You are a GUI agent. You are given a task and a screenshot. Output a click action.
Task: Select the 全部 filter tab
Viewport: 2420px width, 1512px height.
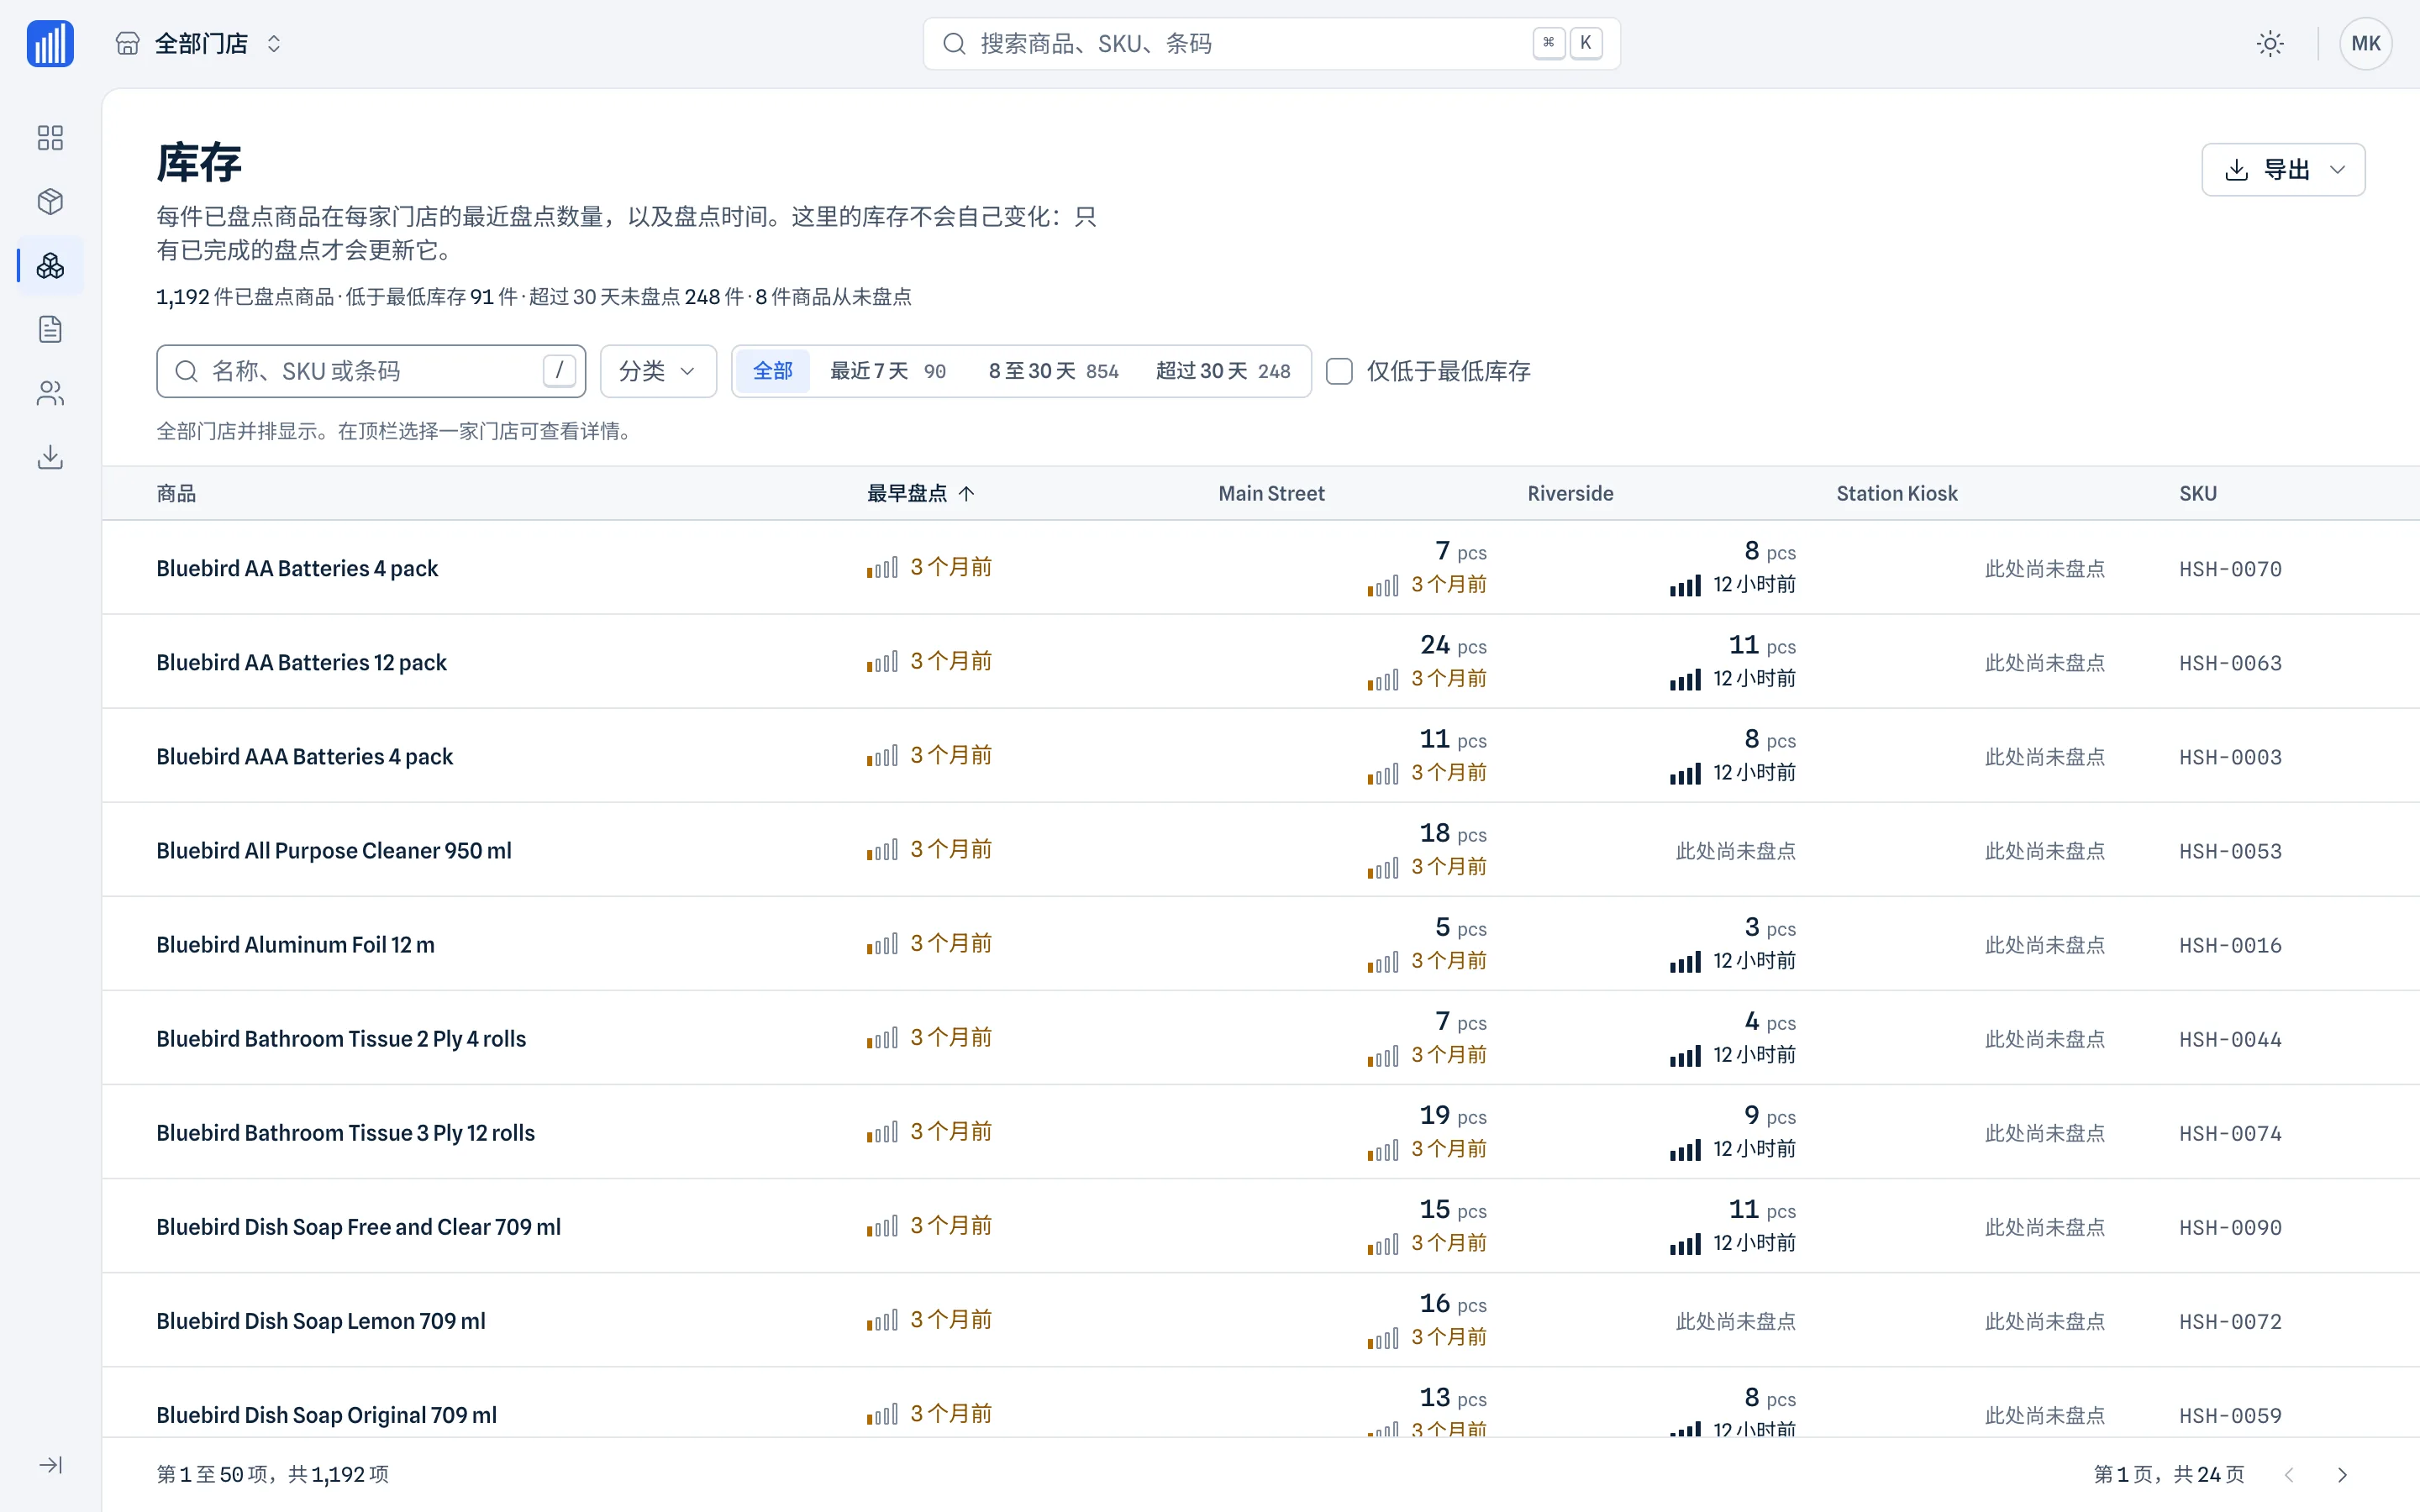point(772,371)
